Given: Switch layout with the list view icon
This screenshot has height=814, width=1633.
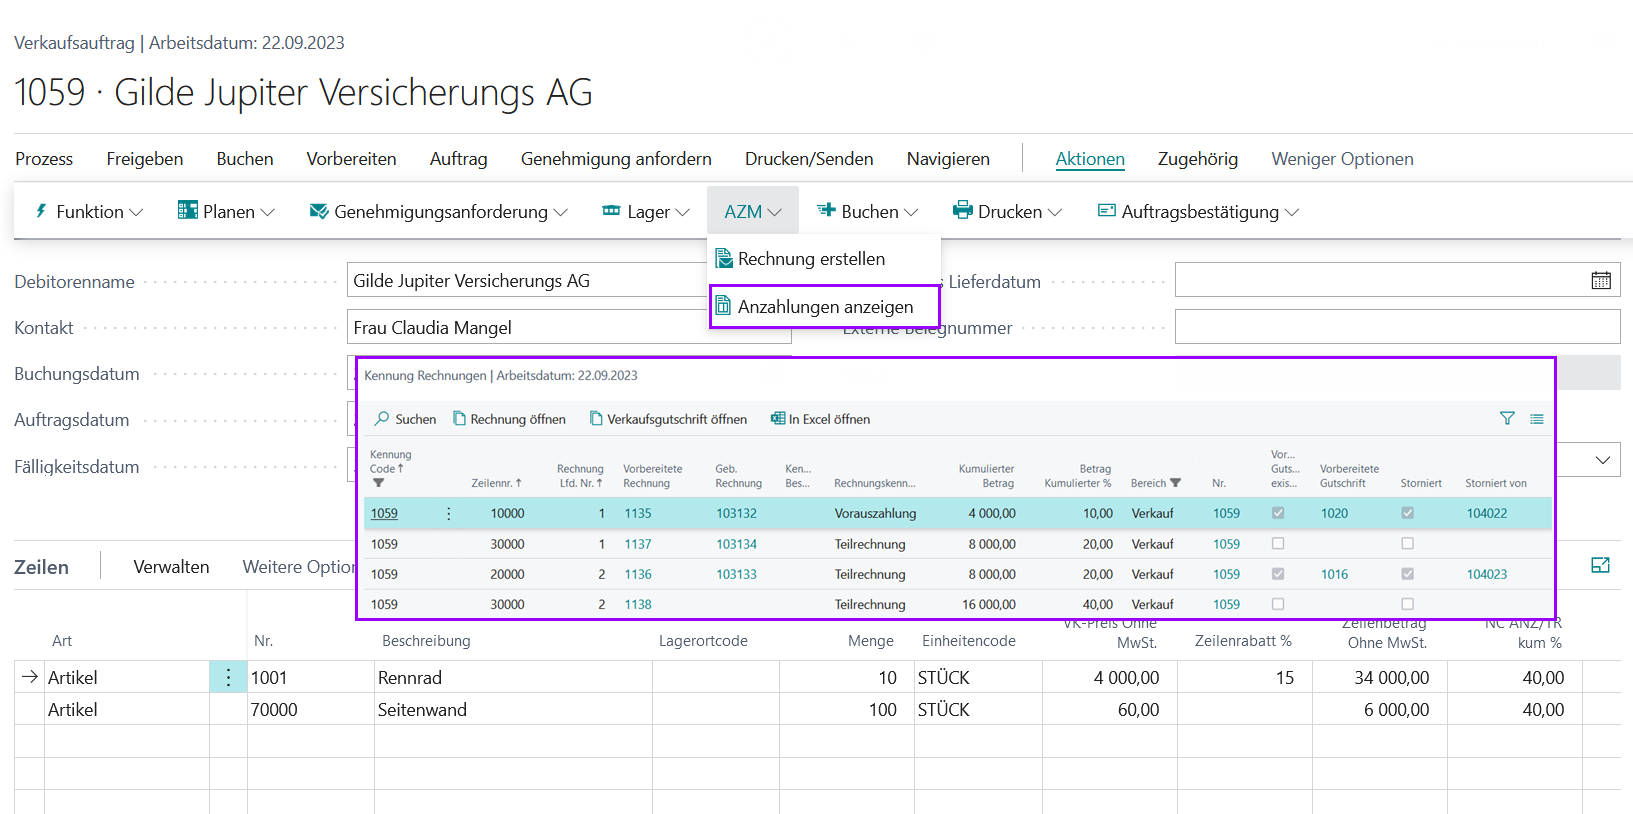Looking at the screenshot, I should point(1537,419).
